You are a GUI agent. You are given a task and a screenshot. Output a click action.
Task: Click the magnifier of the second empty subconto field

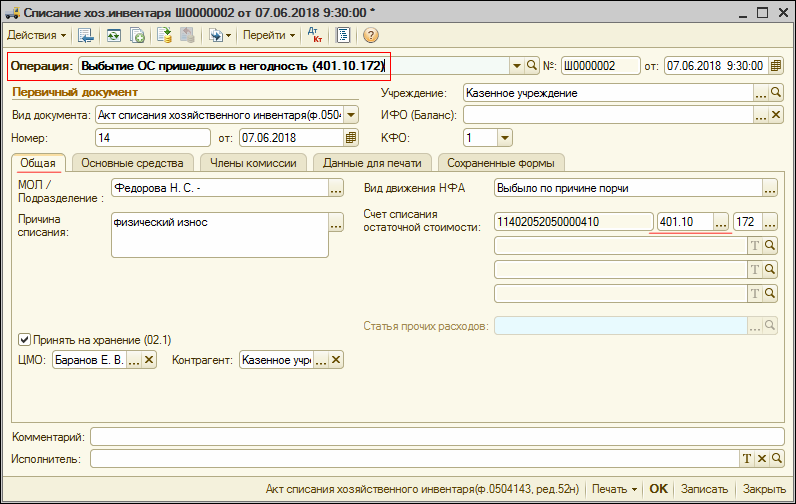click(770, 270)
